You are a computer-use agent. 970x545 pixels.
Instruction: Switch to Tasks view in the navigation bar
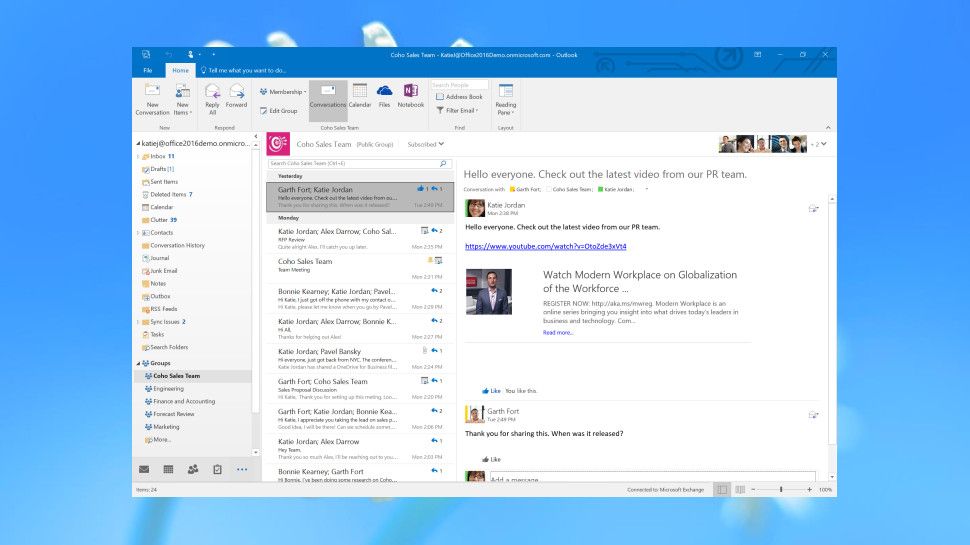(x=217, y=470)
